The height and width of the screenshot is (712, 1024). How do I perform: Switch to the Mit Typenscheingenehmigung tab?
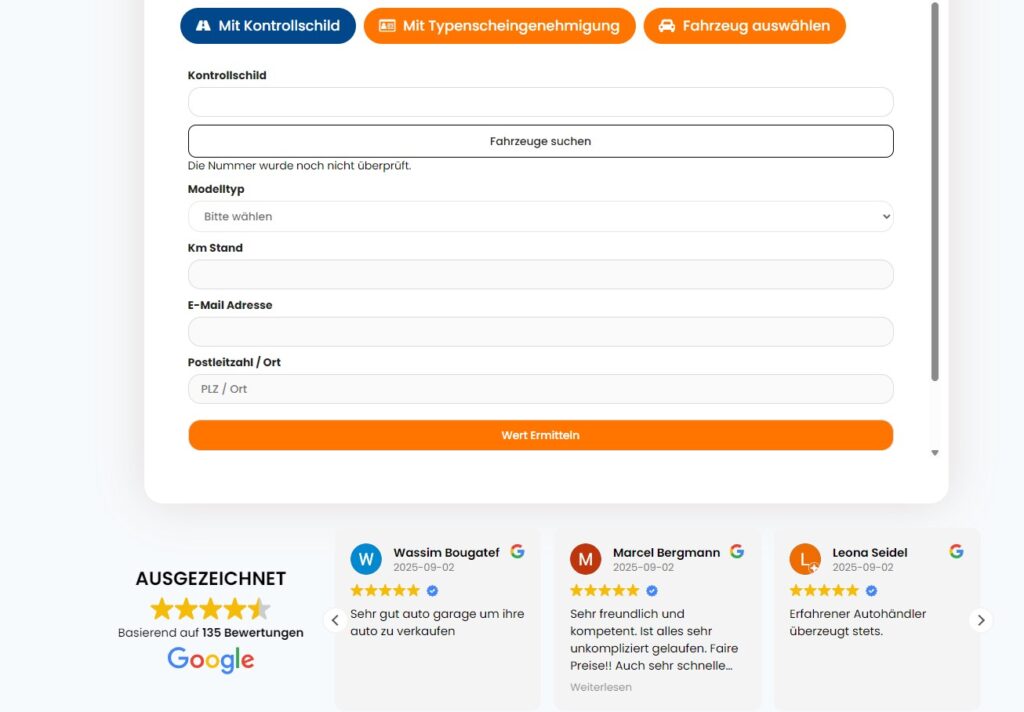point(498,26)
